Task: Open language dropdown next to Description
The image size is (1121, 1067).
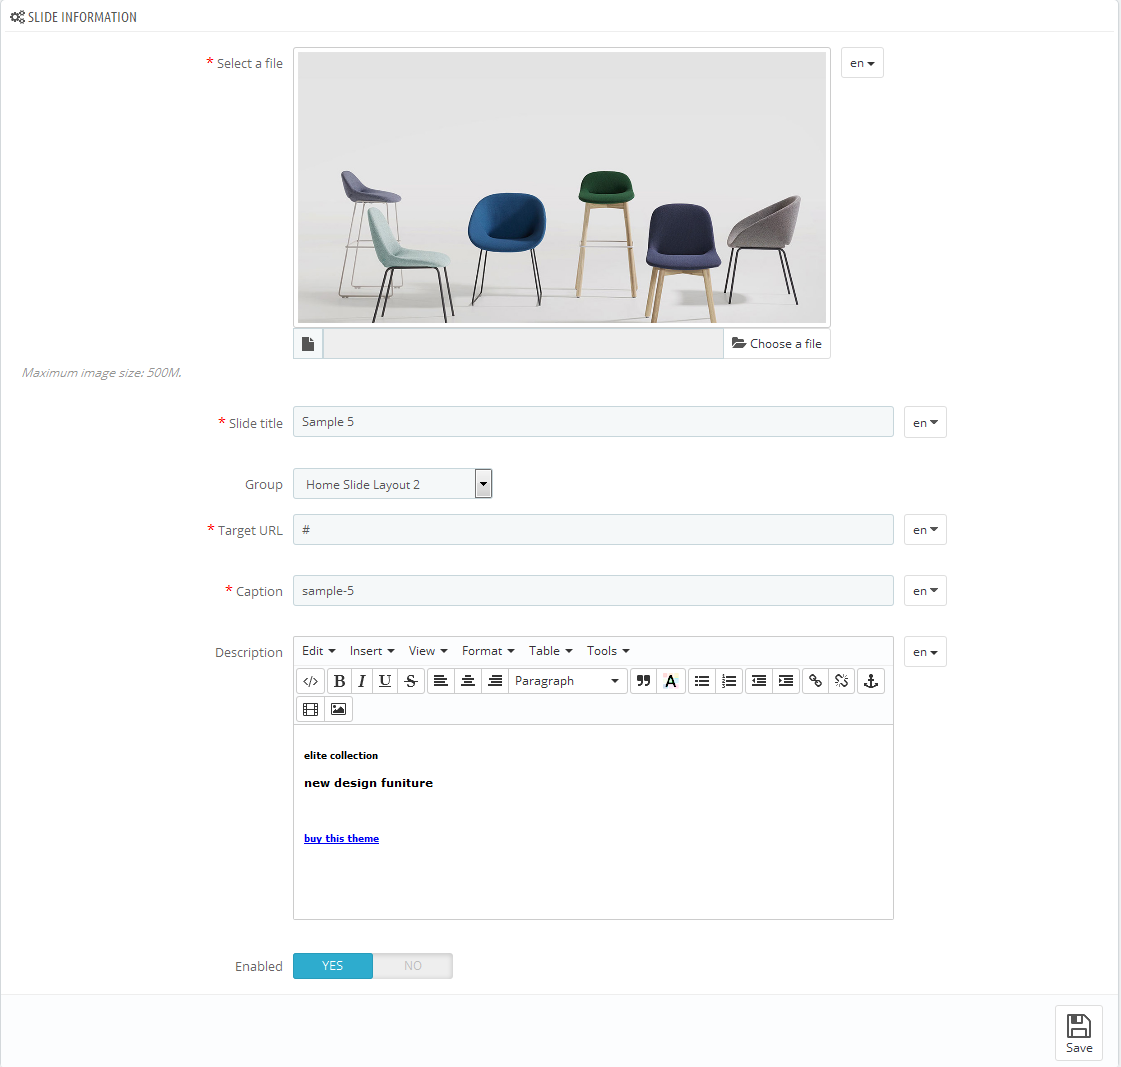Action: (925, 652)
